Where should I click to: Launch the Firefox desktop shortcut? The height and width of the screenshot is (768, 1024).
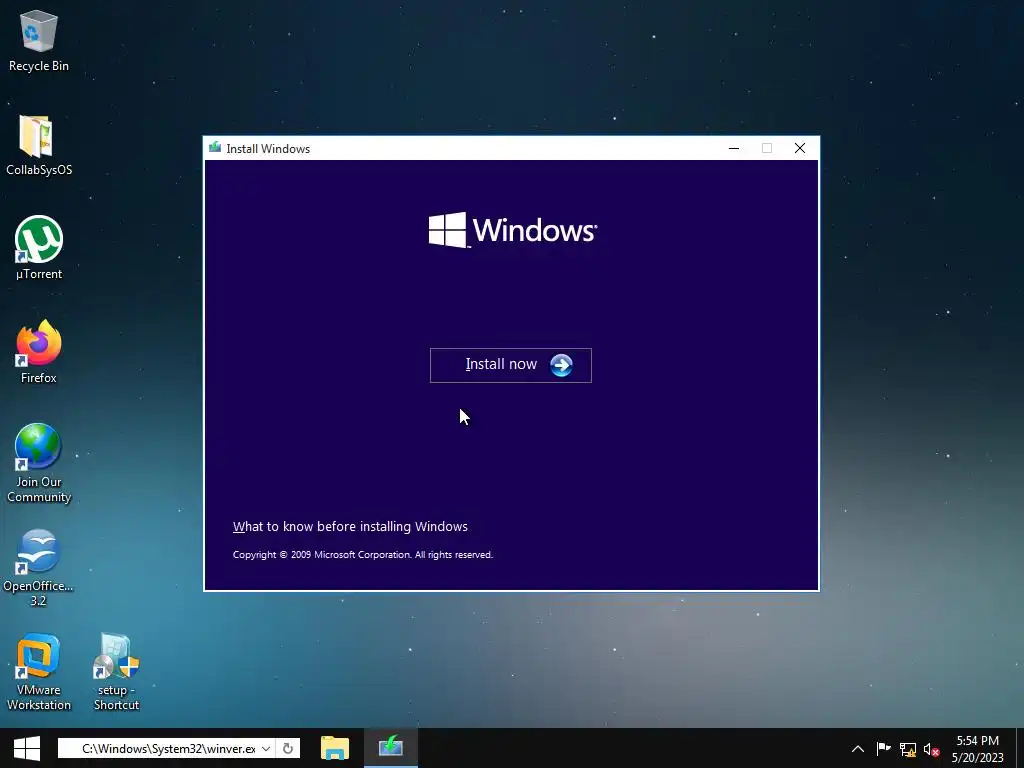pos(39,352)
